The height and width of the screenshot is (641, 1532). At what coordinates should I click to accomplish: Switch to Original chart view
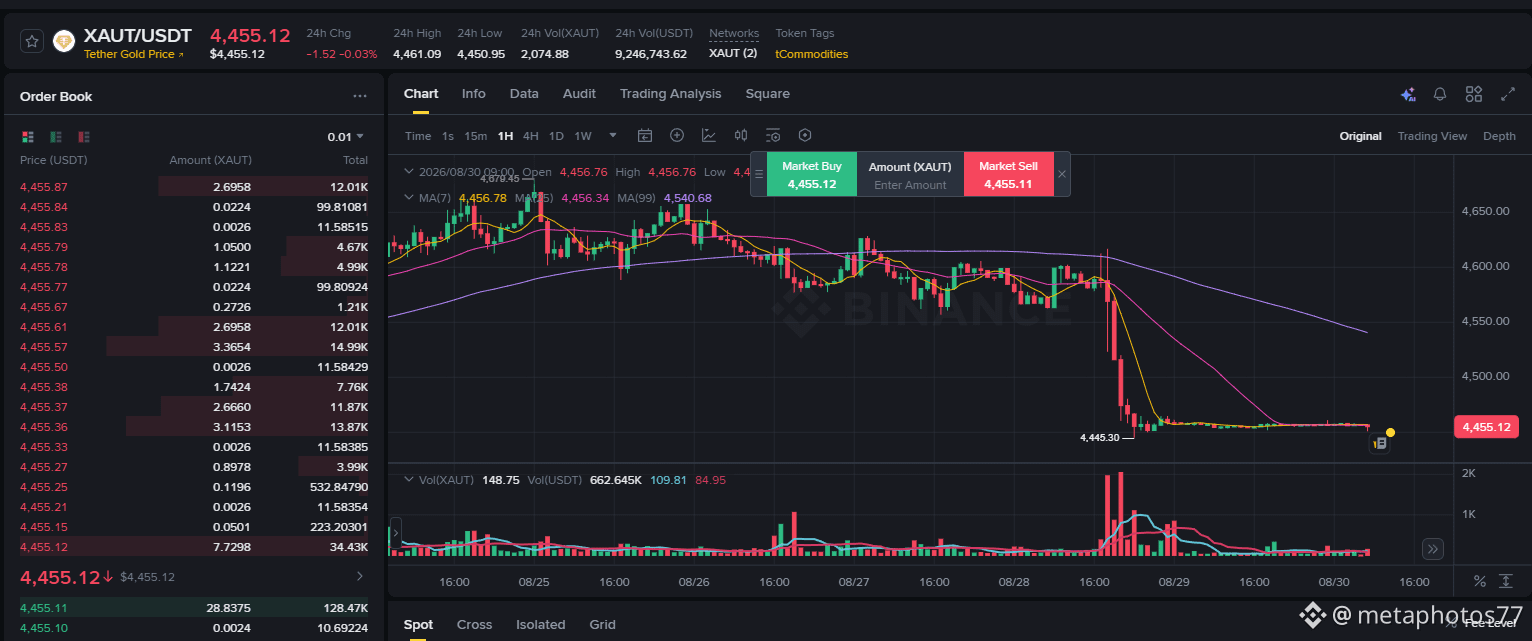[1360, 136]
